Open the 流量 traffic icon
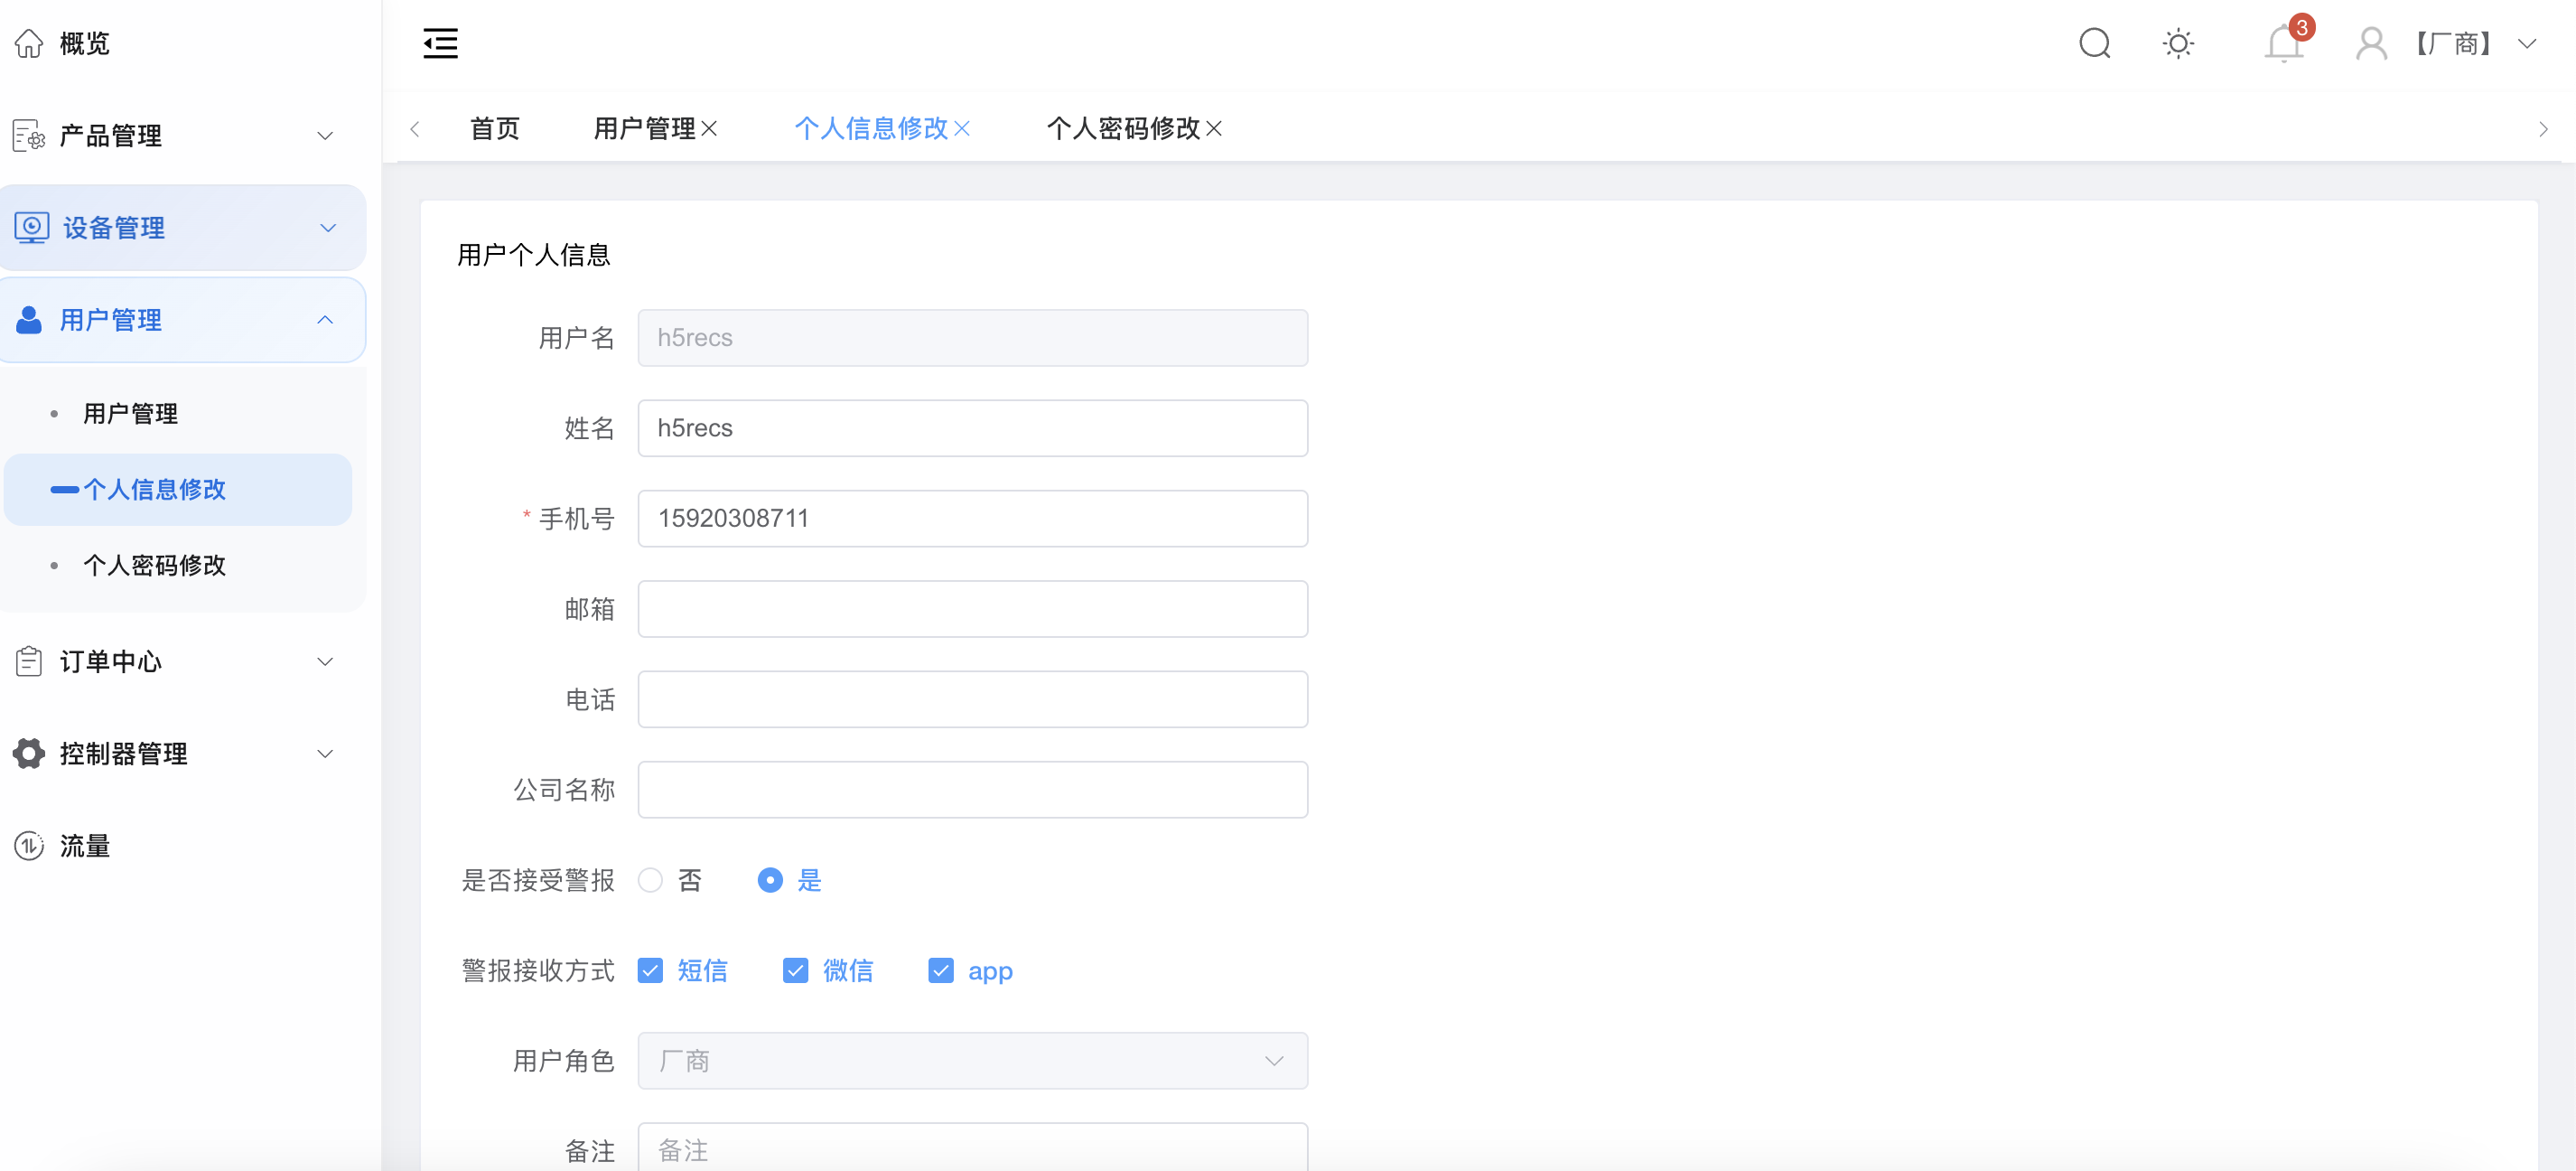Viewport: 2576px width, 1171px height. pyautogui.click(x=28, y=846)
